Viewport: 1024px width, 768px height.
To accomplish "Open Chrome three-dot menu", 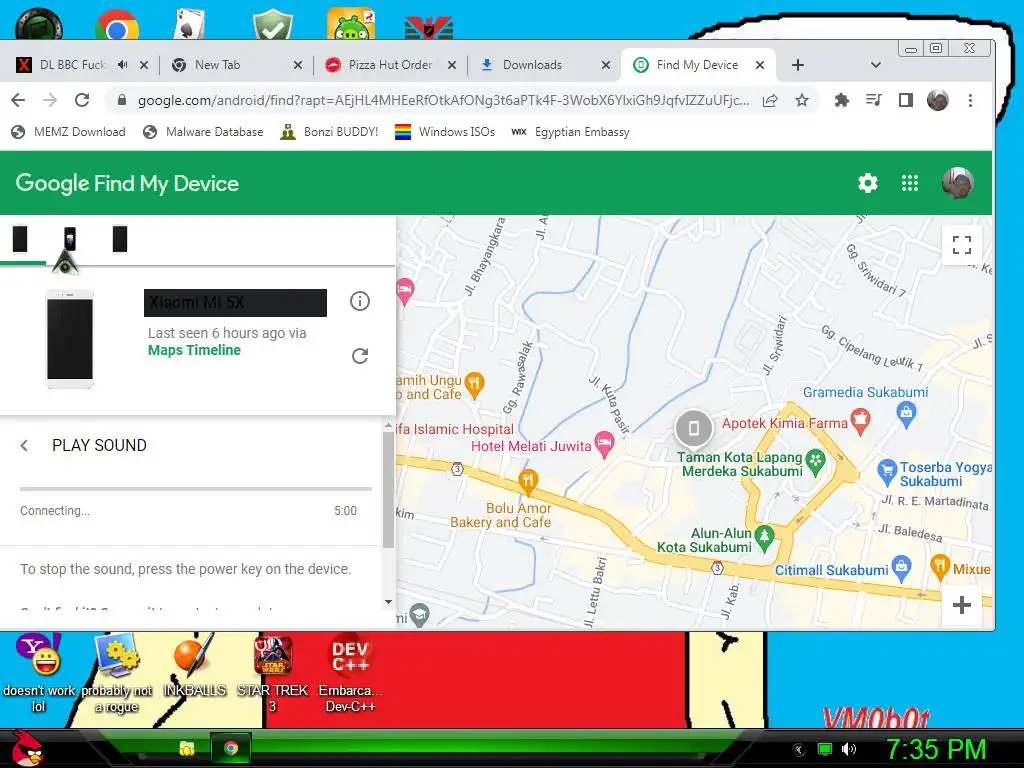I will [970, 100].
